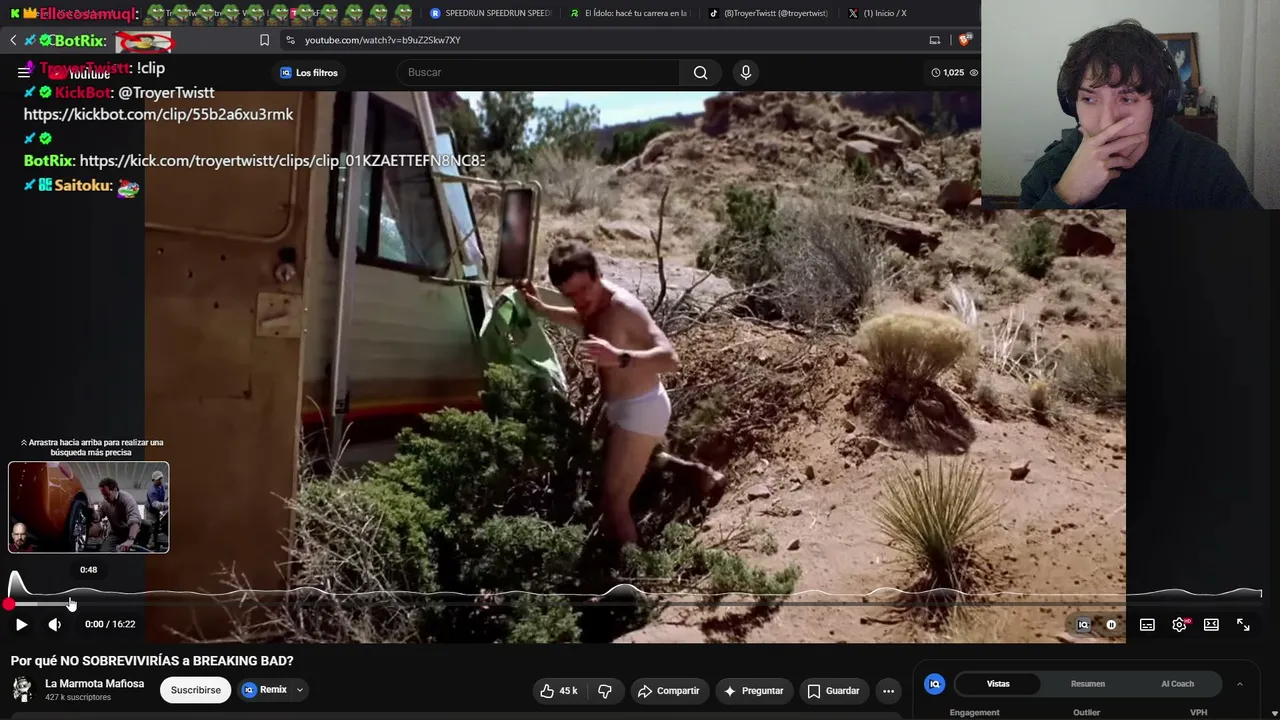Seek the video progress bar at 0:48
Viewport: 1280px width, 720px height.
pos(71,604)
